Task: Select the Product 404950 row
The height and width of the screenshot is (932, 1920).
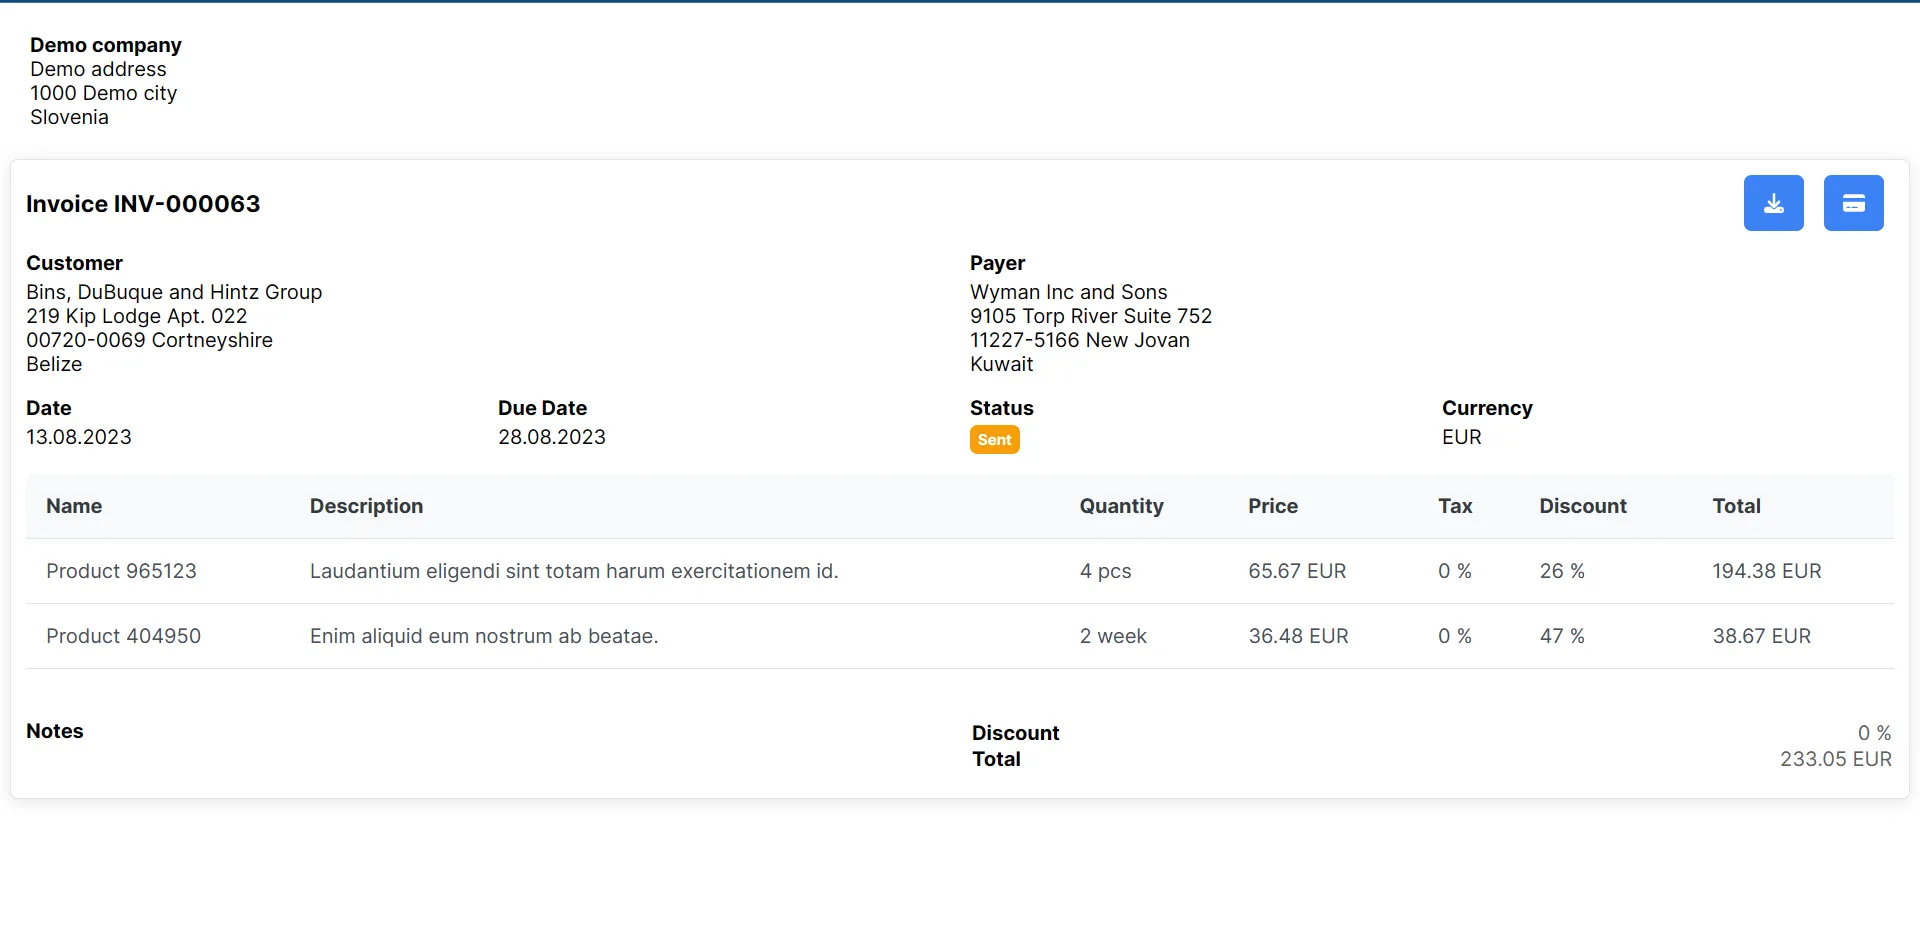Action: pos(123,635)
